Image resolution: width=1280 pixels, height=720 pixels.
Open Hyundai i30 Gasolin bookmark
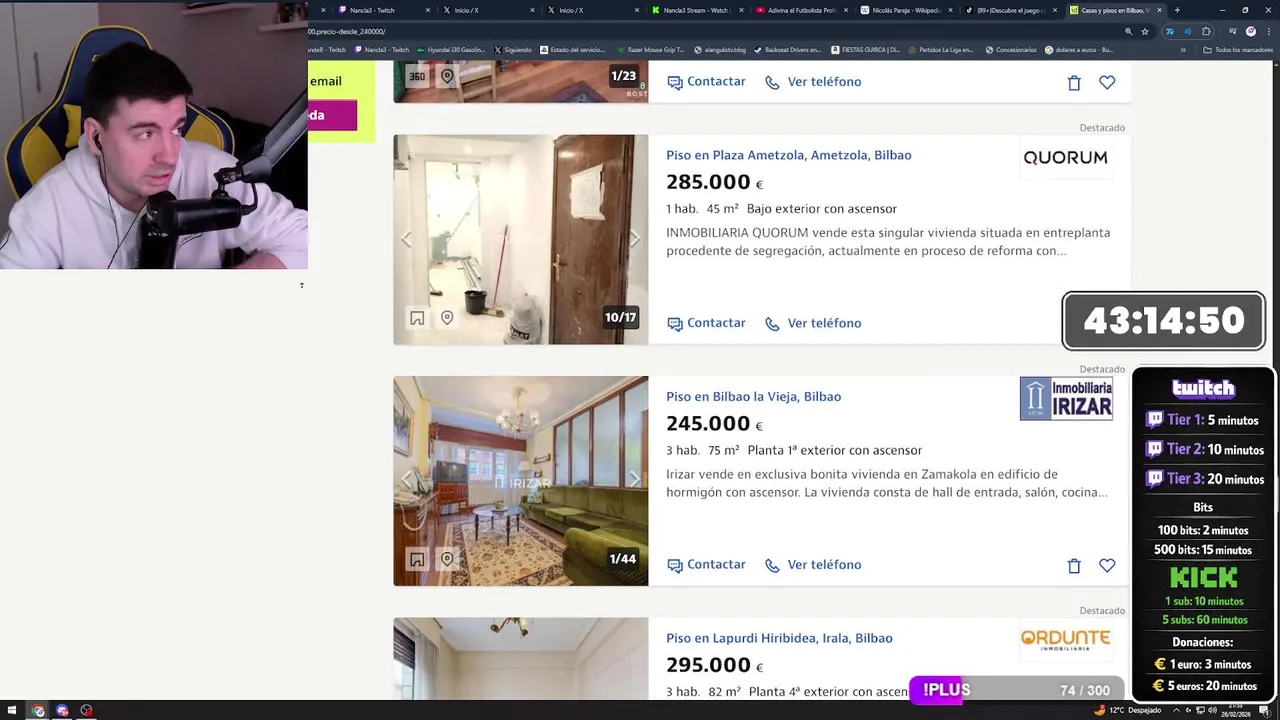(x=451, y=50)
